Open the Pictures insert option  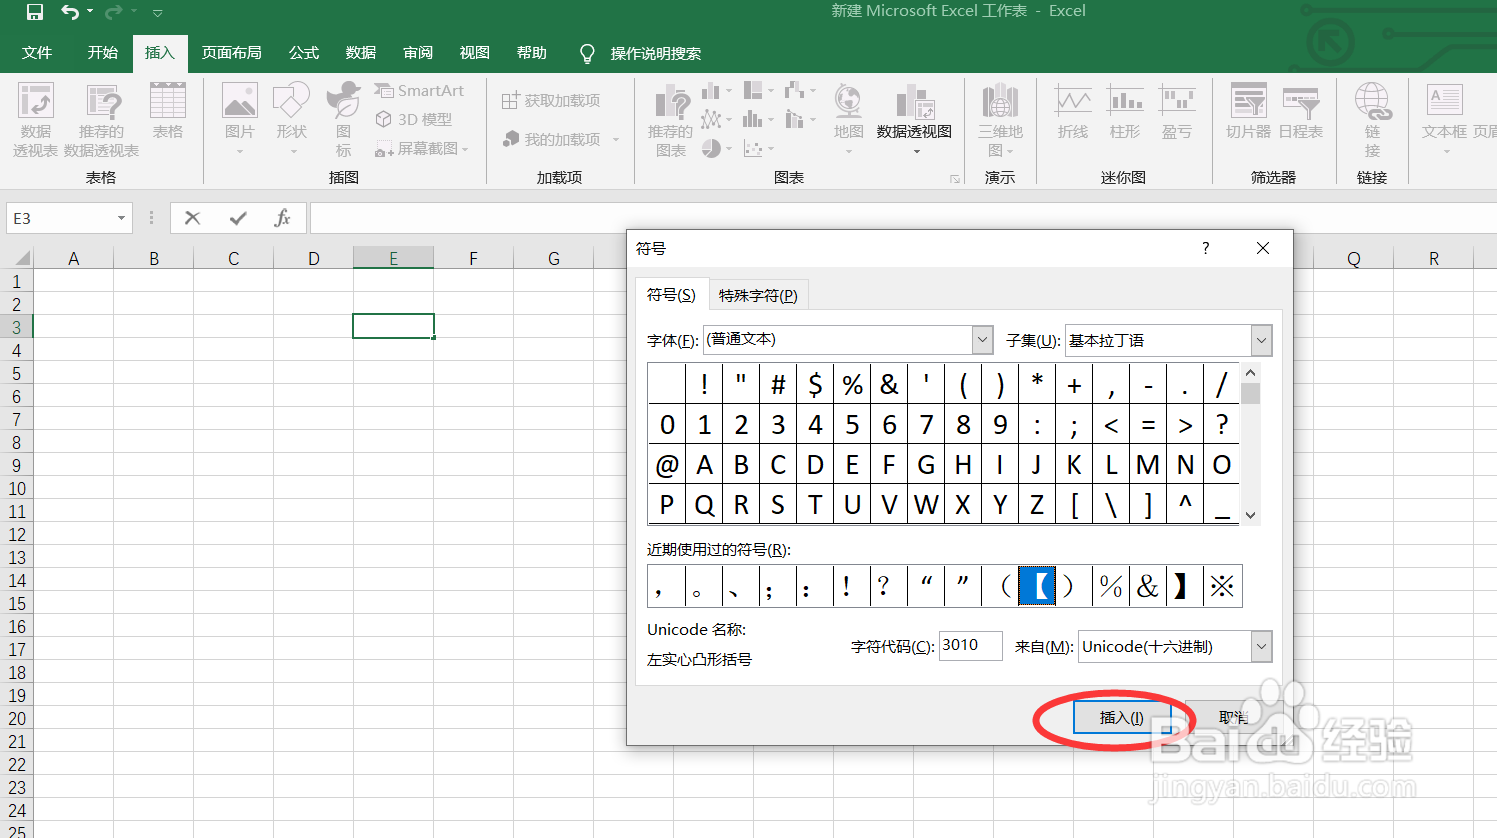[x=240, y=118]
